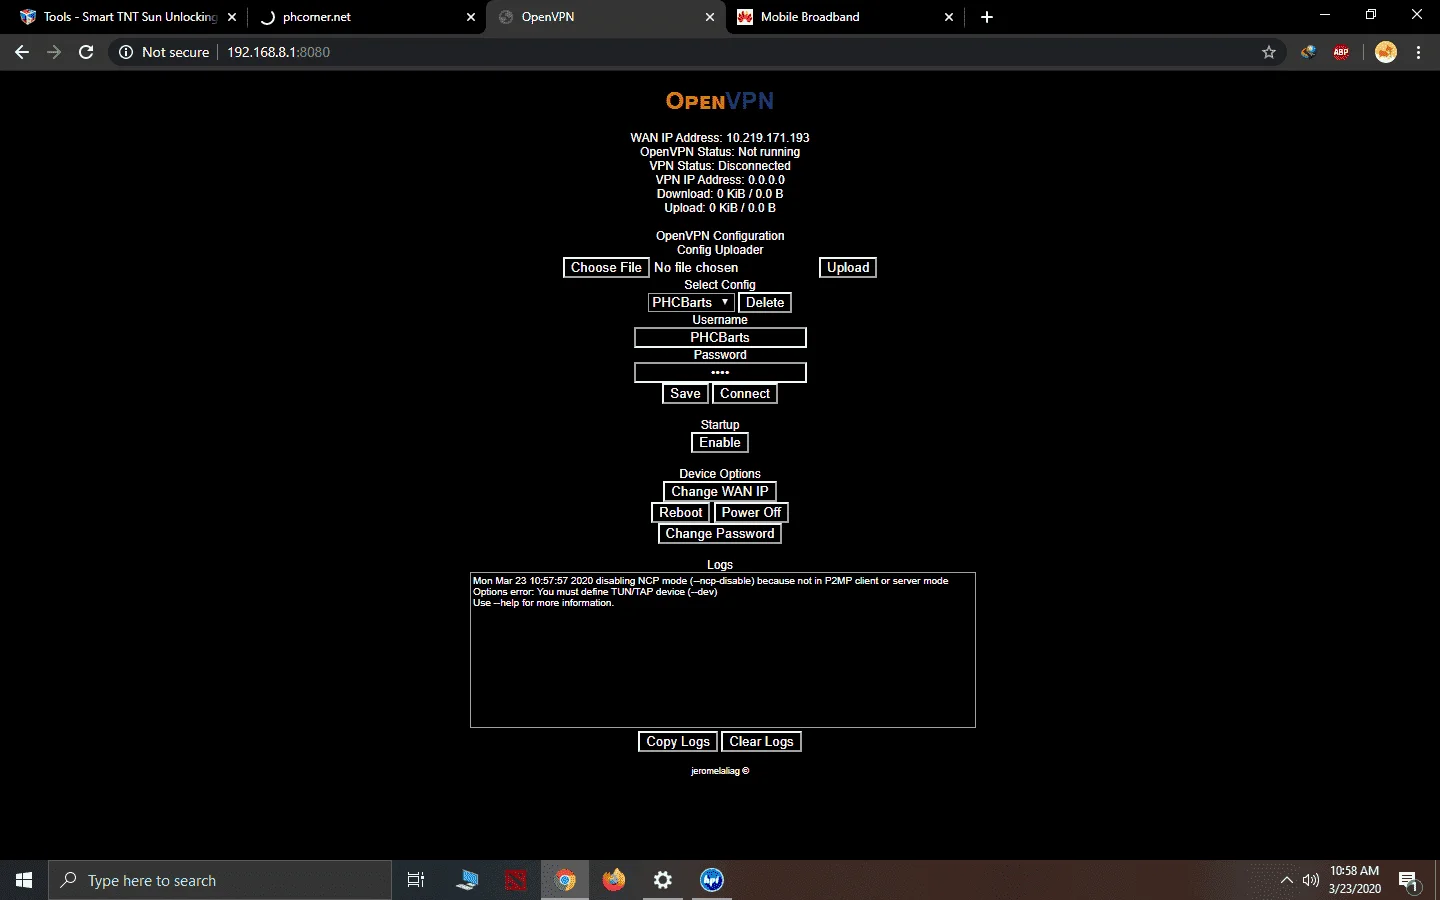1440x900 pixels.
Task: Close the OpenVPN tab
Action: click(x=710, y=17)
